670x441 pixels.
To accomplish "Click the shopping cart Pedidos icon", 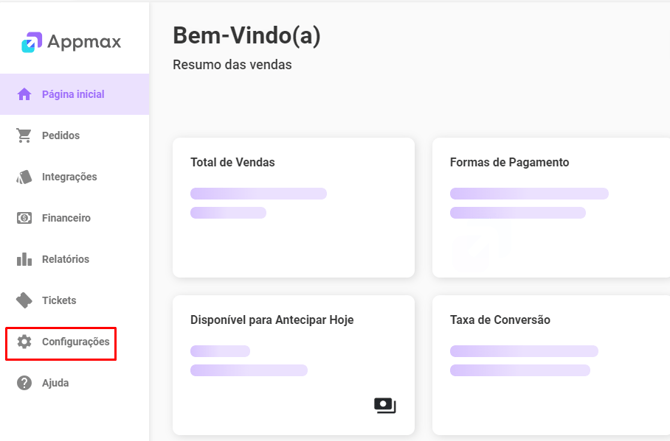I will click(25, 136).
